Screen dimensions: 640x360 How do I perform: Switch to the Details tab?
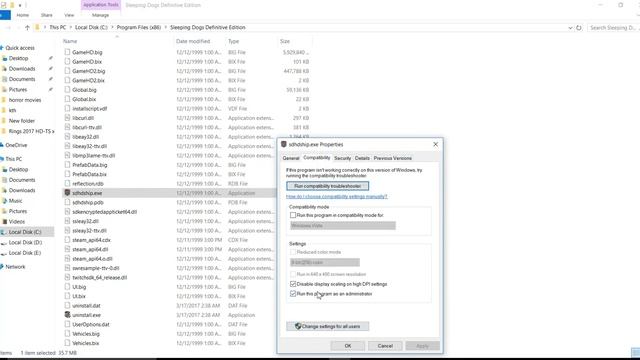[x=362, y=158]
